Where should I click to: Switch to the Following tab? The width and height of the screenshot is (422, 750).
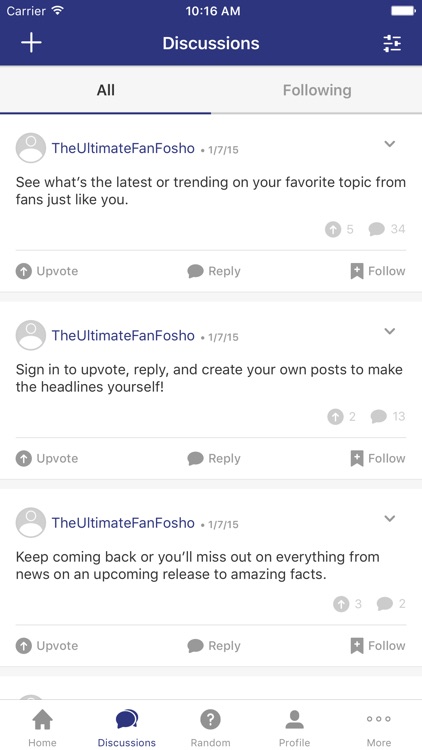[x=317, y=90]
